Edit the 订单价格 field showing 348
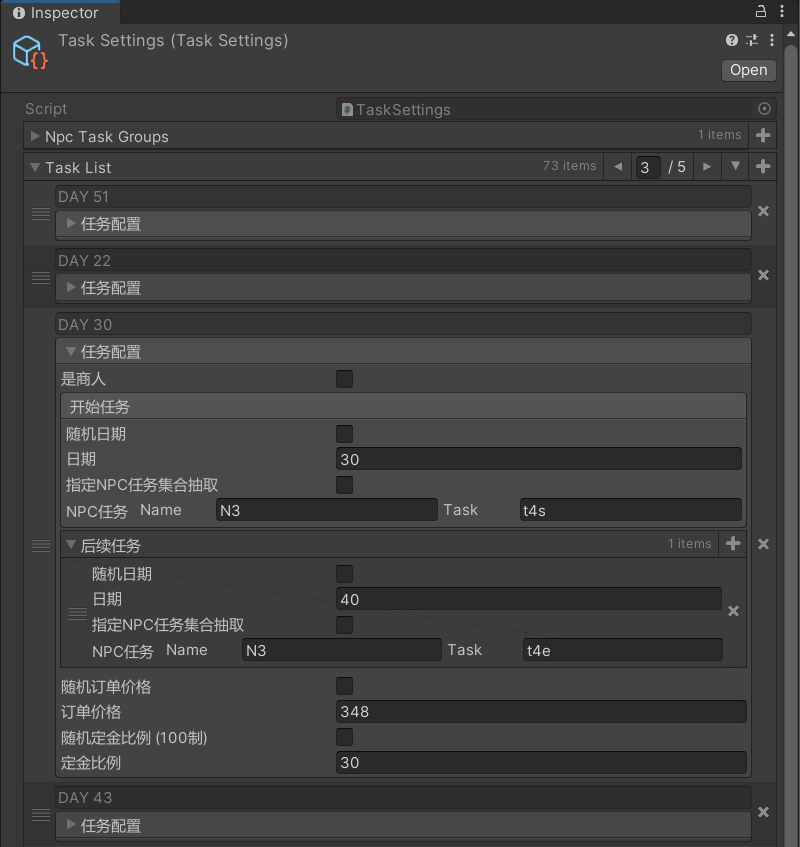The height and width of the screenshot is (847, 800). point(541,711)
